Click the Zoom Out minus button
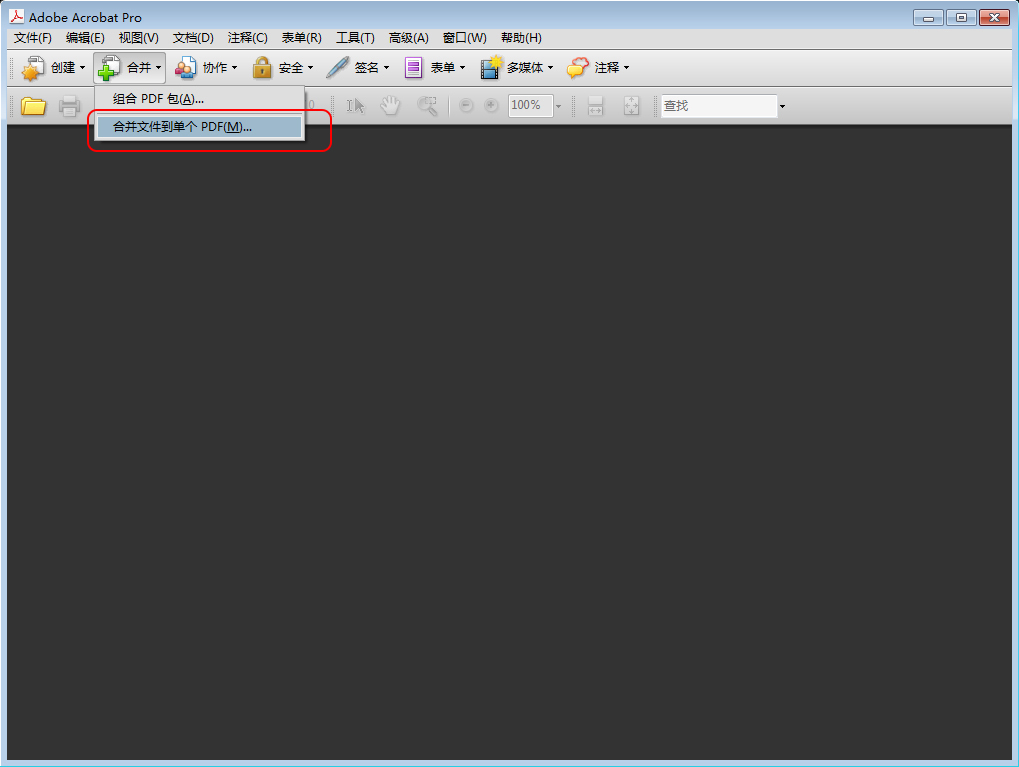 (466, 105)
